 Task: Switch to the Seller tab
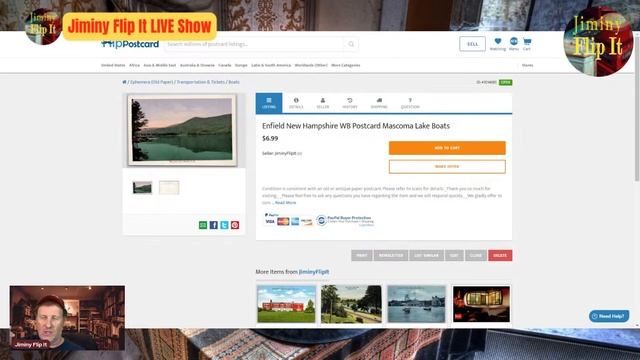tap(322, 103)
